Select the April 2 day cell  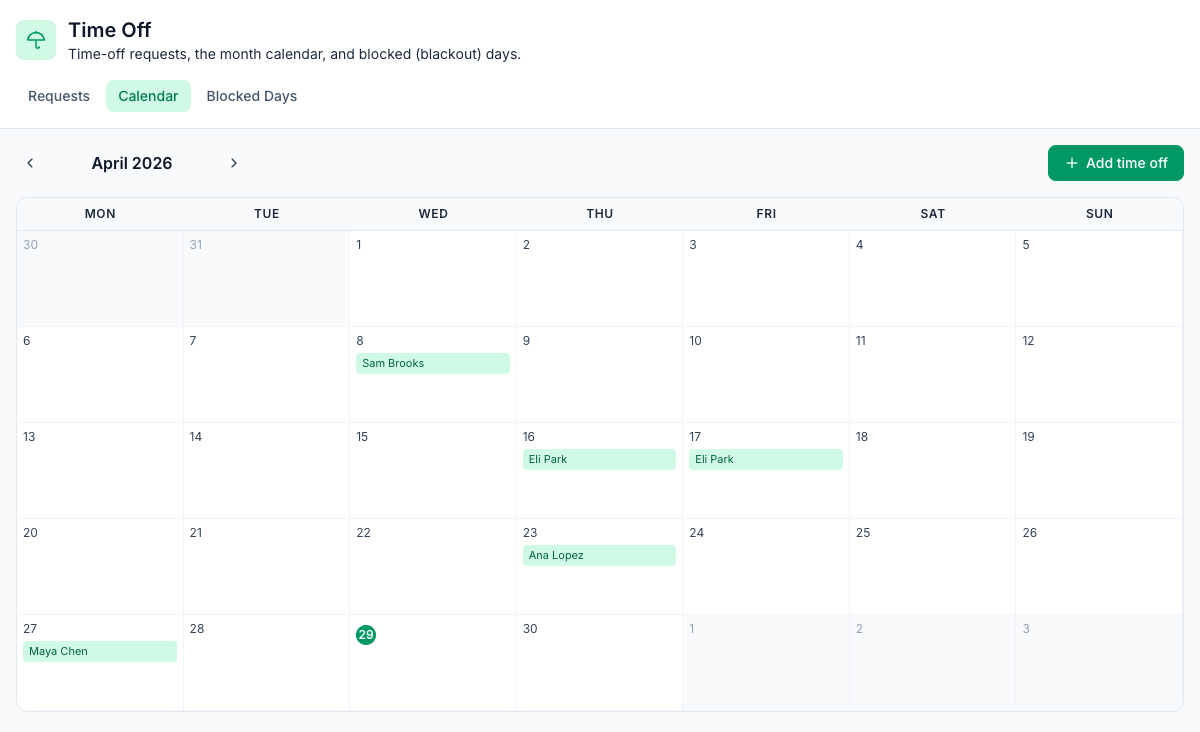[600, 279]
